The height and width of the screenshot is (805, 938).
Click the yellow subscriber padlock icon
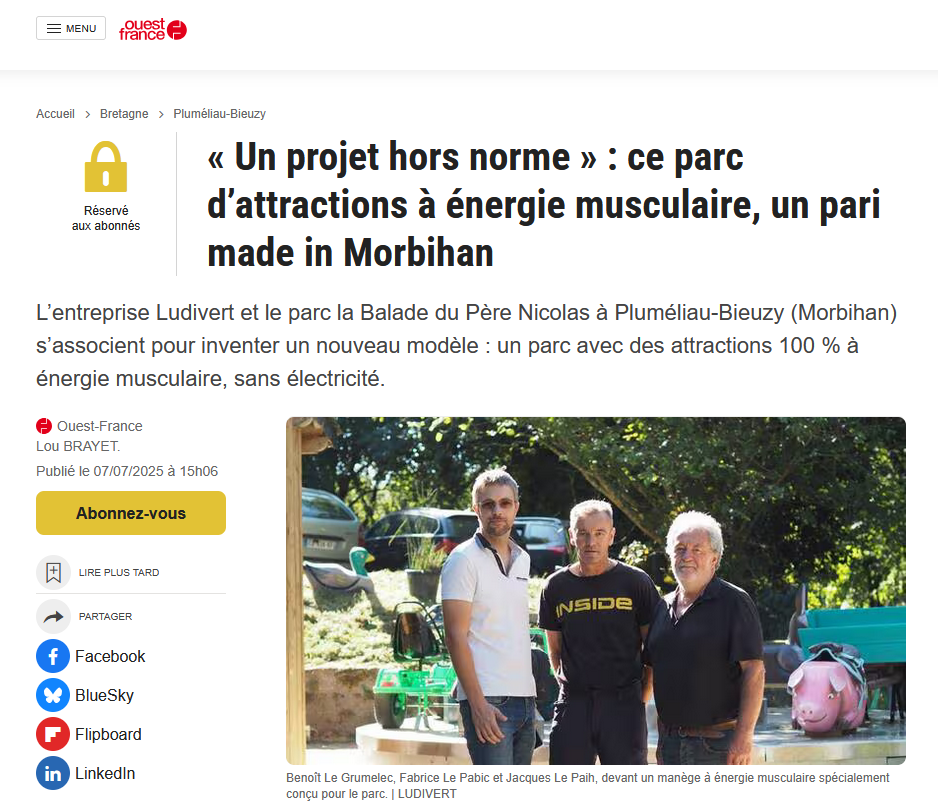click(106, 166)
